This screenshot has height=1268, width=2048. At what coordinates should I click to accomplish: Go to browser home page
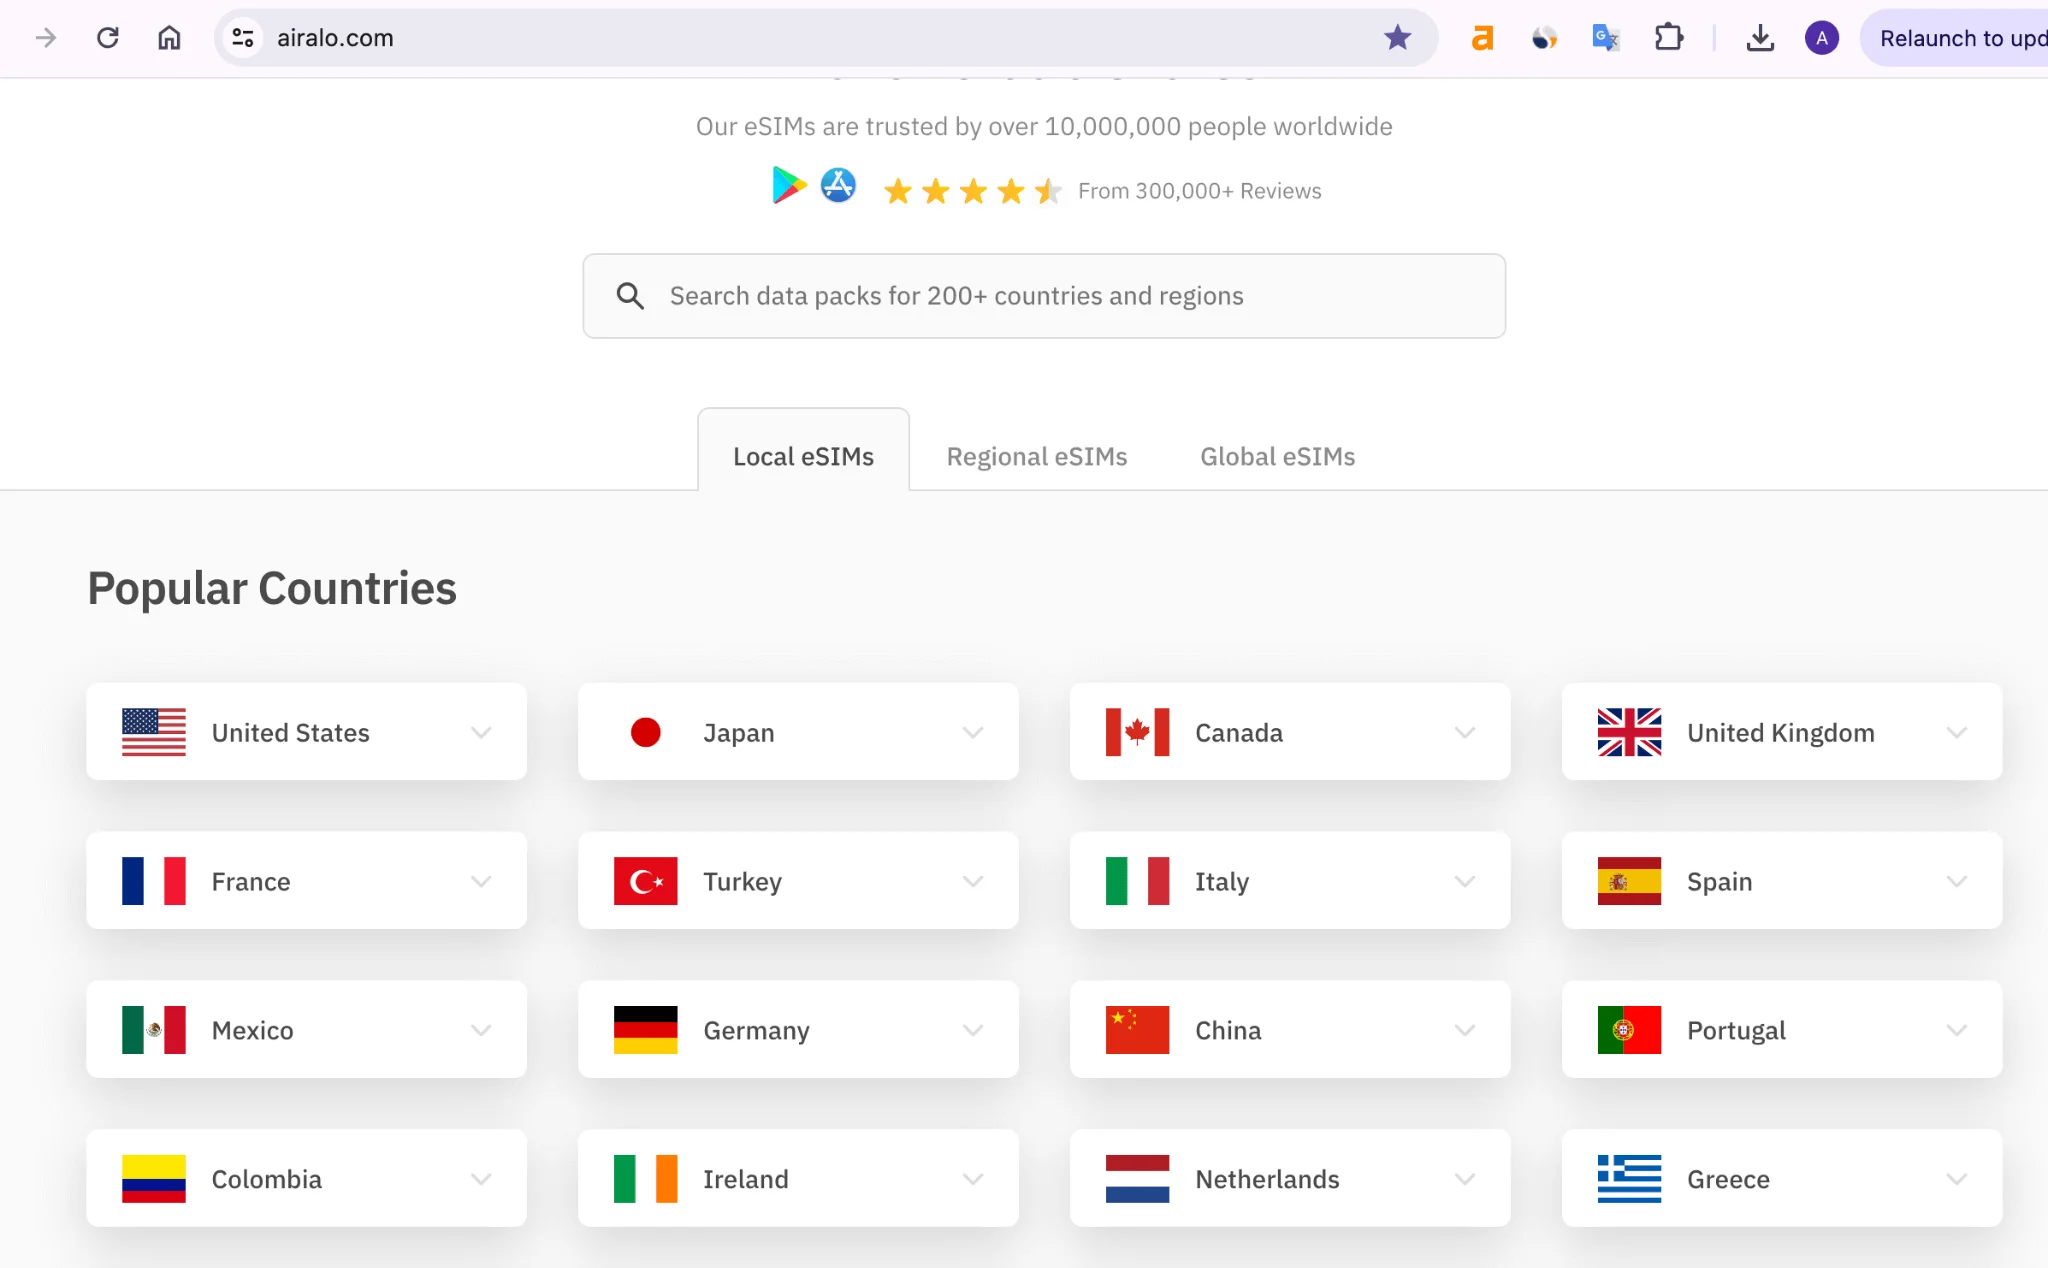point(170,38)
